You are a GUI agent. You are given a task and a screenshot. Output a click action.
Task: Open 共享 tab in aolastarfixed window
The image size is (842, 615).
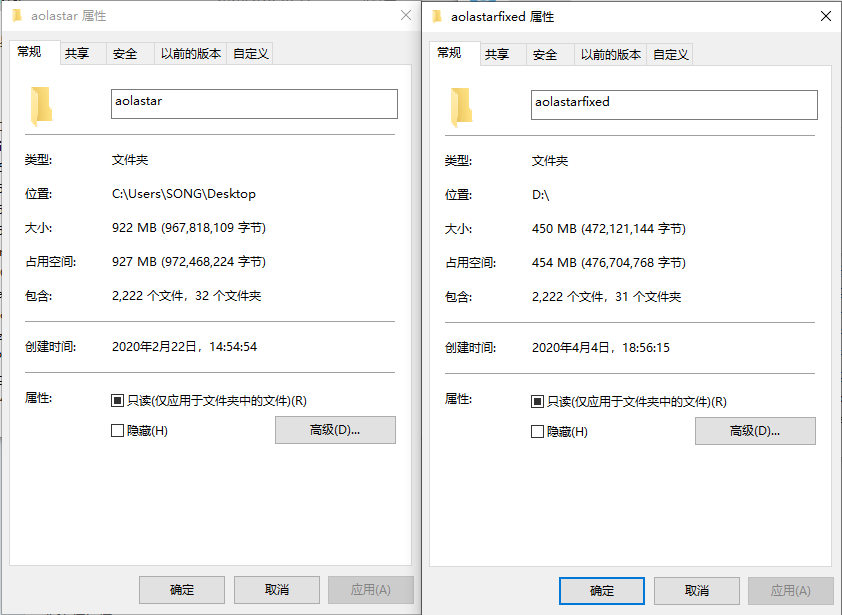pyautogui.click(x=503, y=55)
